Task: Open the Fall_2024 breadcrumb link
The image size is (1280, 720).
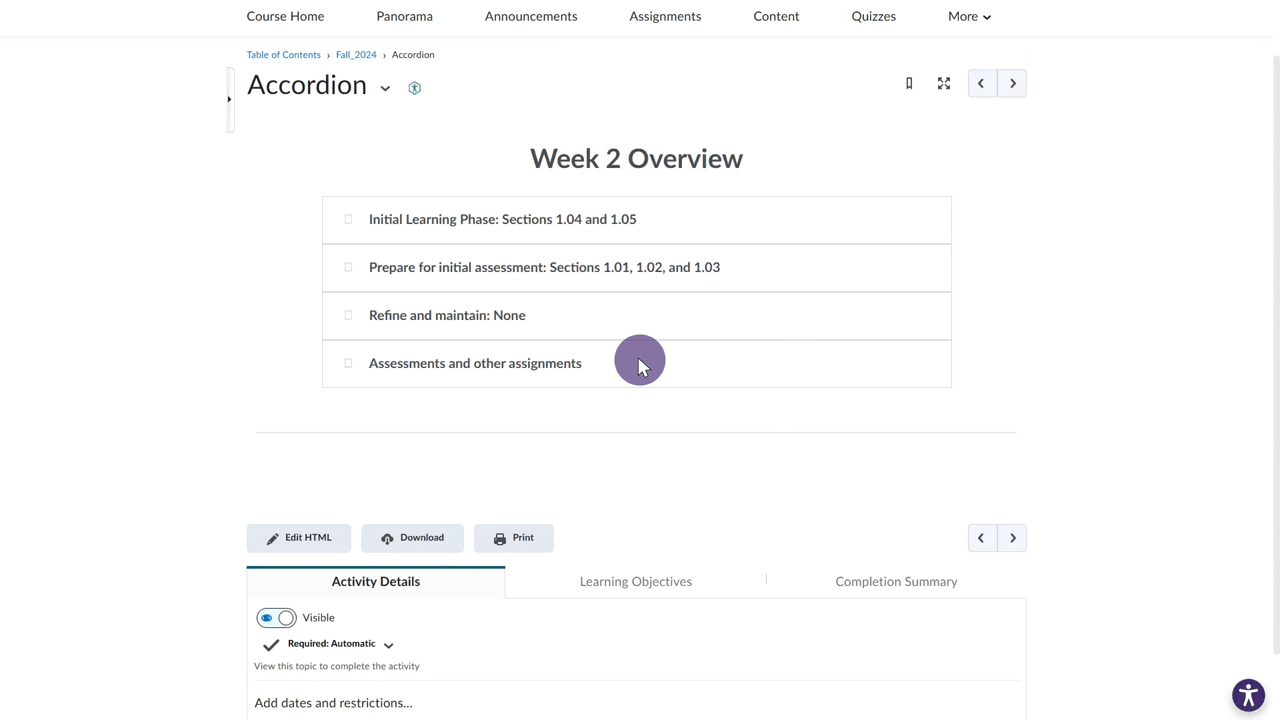Action: 356,55
